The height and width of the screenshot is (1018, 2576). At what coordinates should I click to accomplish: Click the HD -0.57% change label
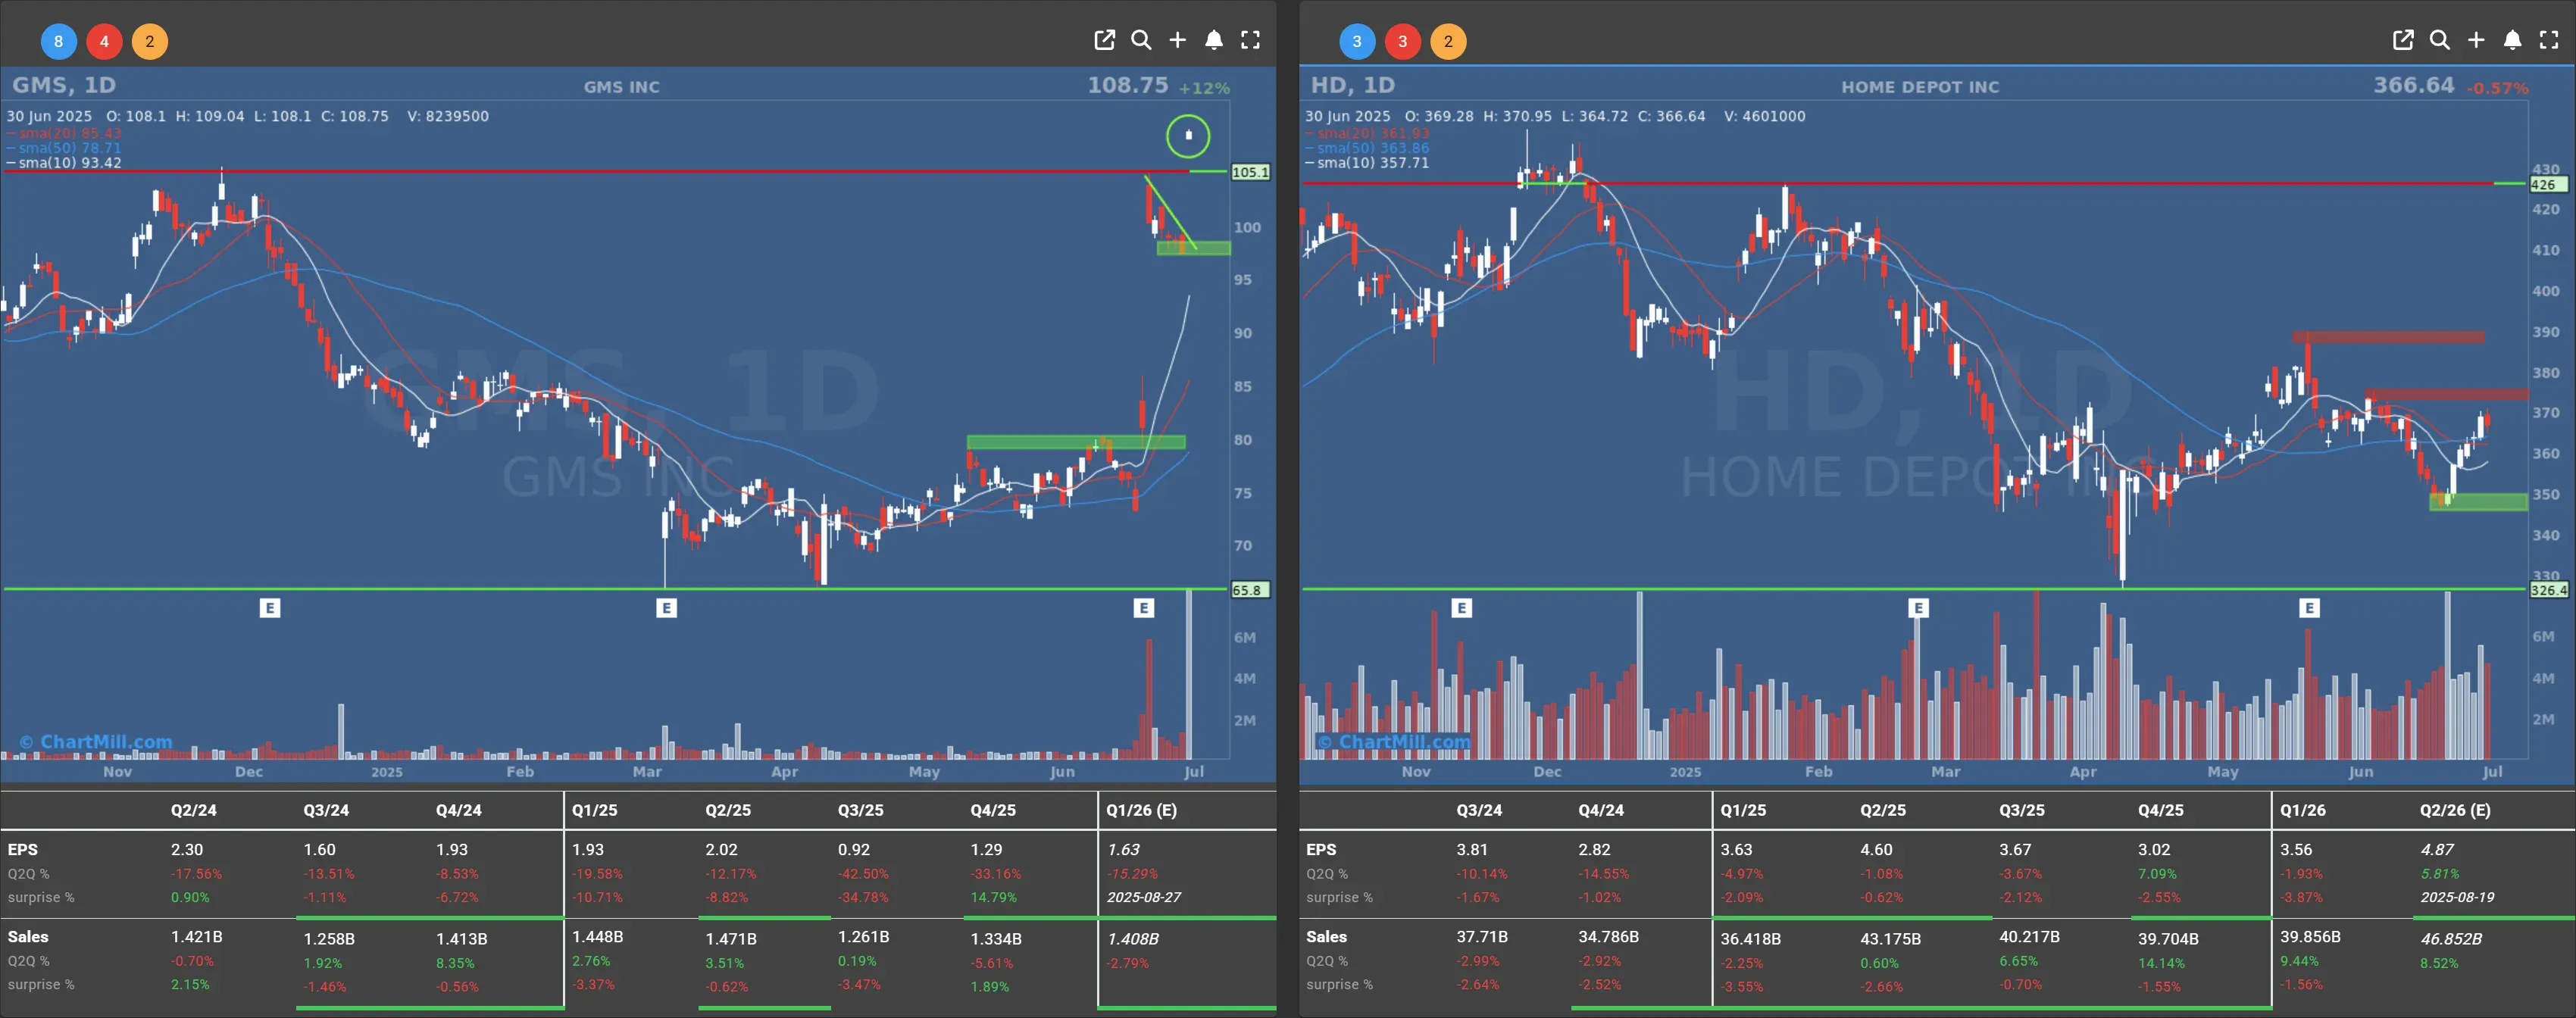tap(2497, 88)
